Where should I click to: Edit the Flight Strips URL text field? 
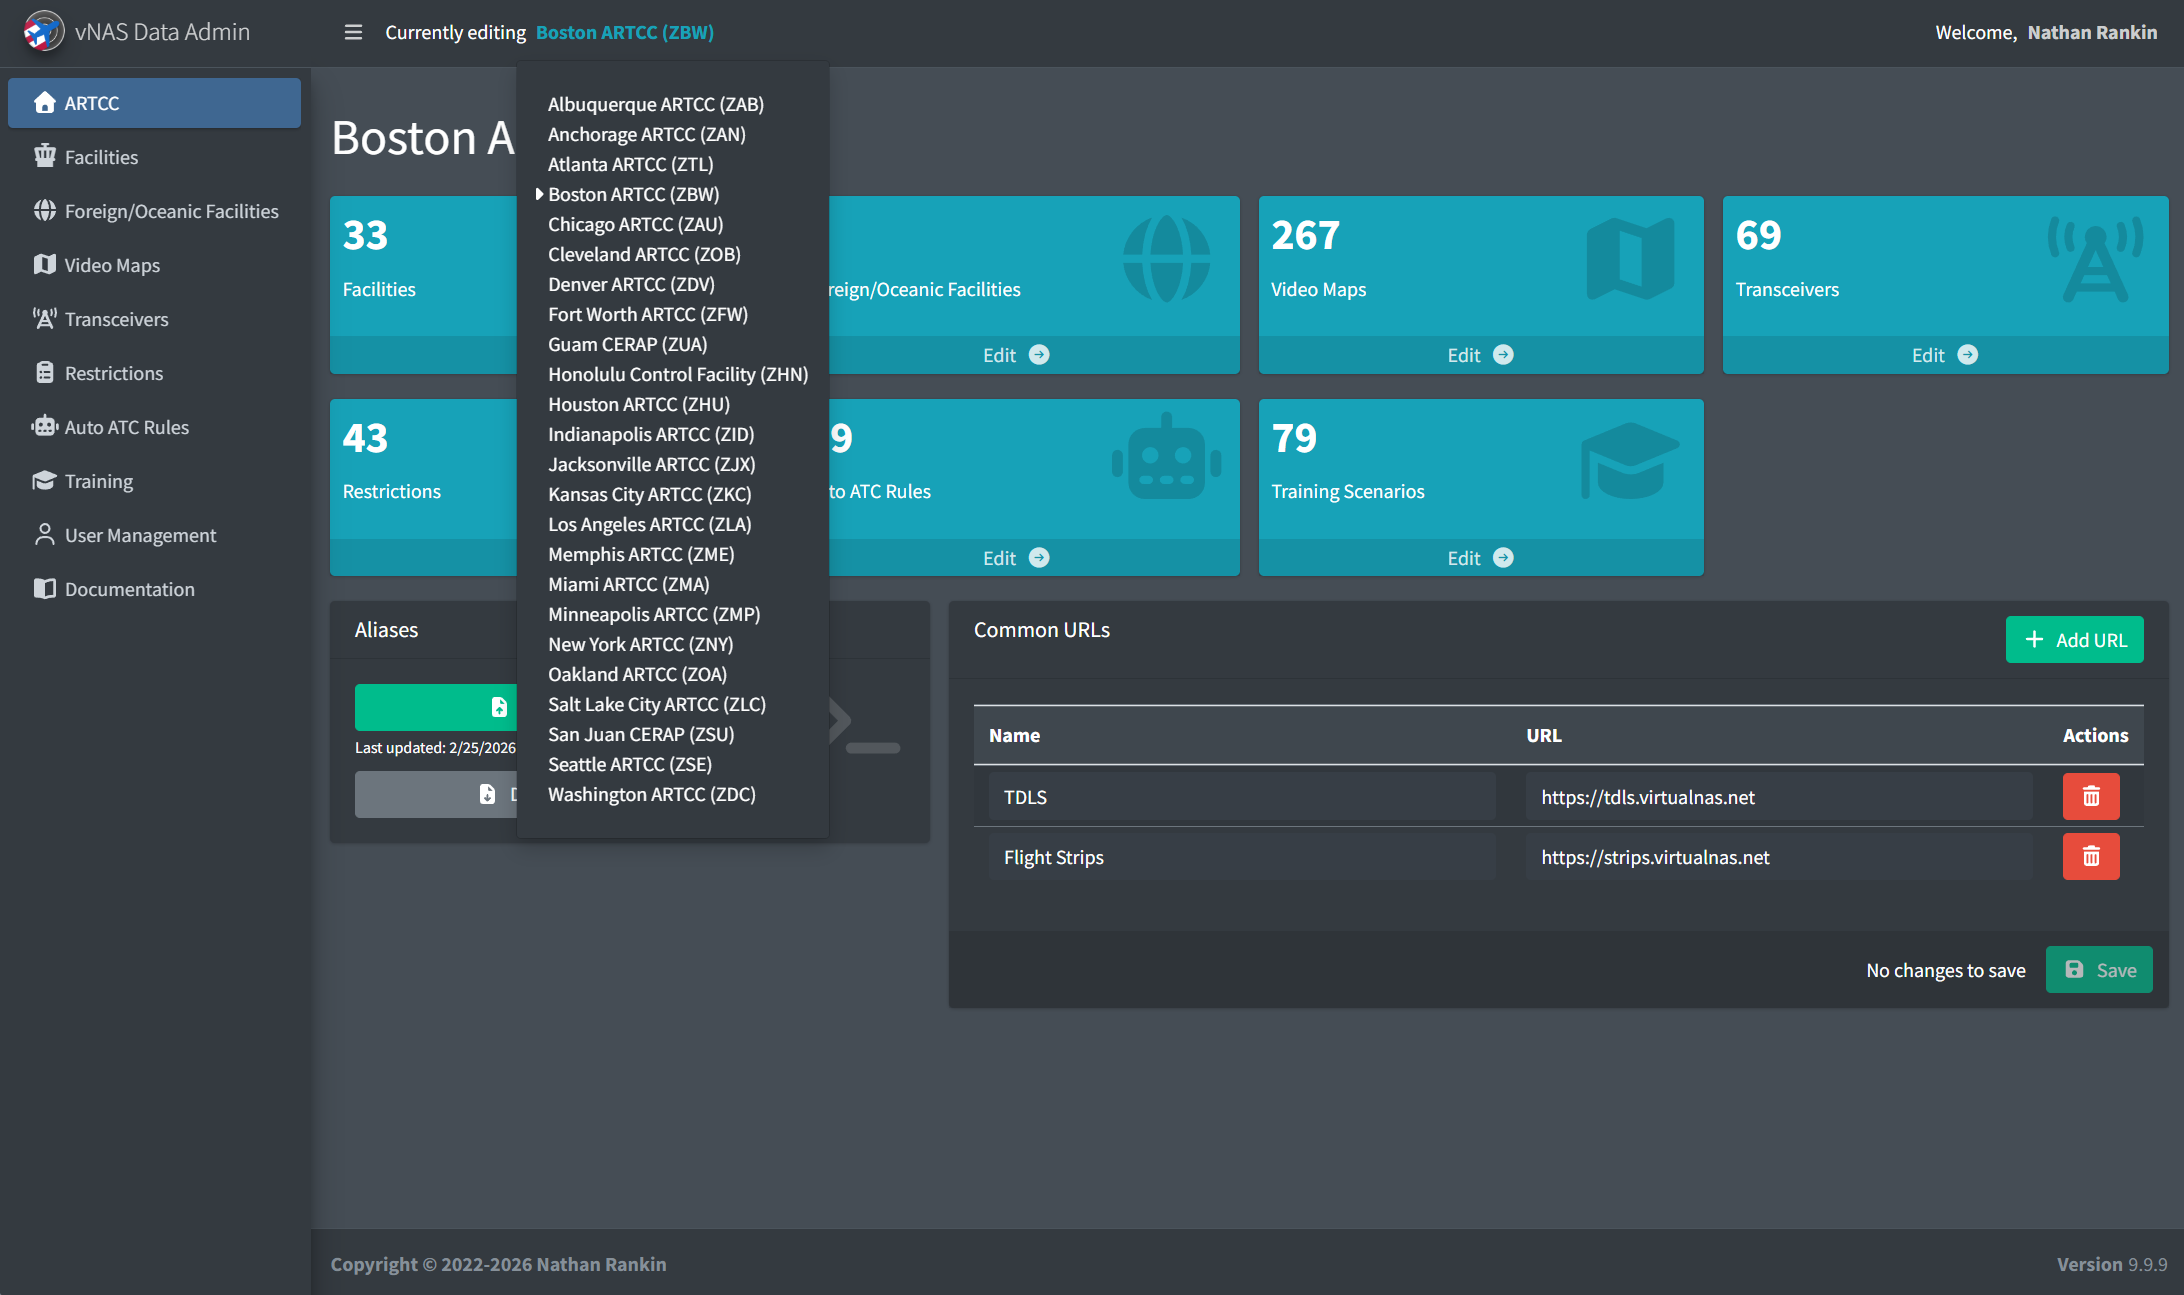pyautogui.click(x=1779, y=857)
